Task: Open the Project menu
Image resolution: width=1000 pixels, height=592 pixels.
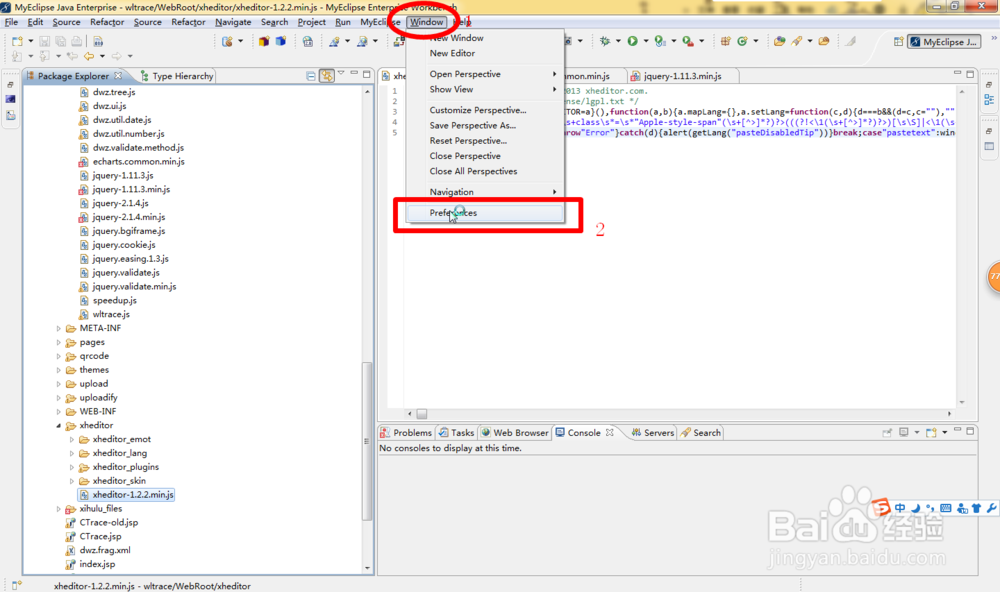Action: click(311, 22)
